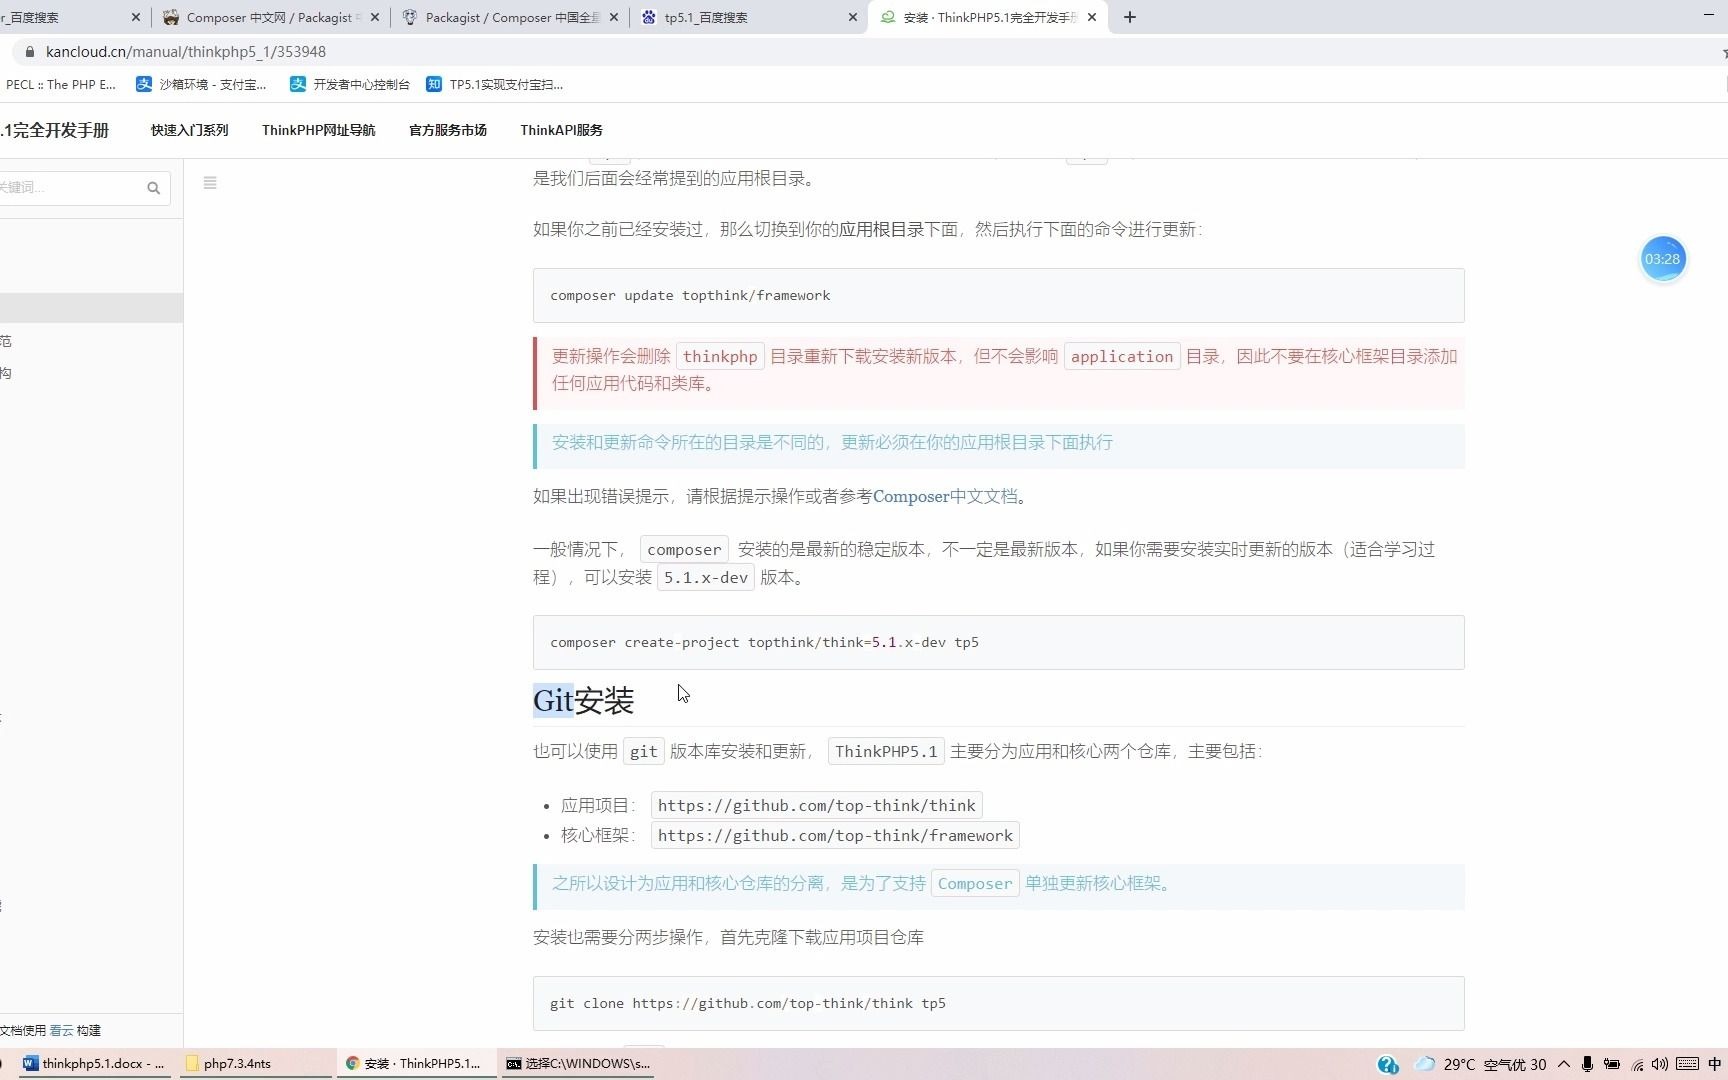Screen dimensions: 1728x1080
Task: Close the tp5.1_百度搜索 tab
Action: [x=853, y=17]
